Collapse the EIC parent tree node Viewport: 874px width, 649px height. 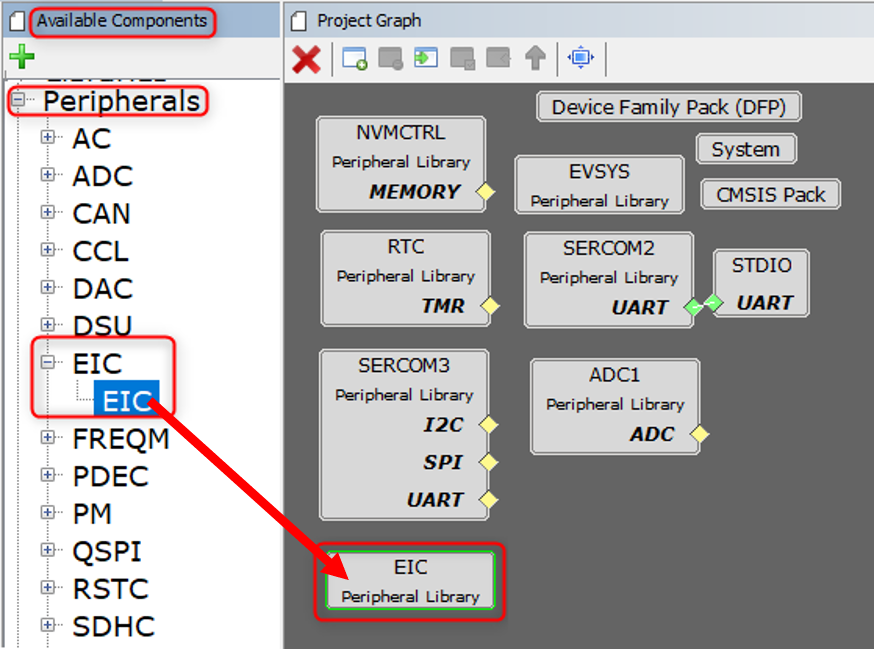coord(48,364)
